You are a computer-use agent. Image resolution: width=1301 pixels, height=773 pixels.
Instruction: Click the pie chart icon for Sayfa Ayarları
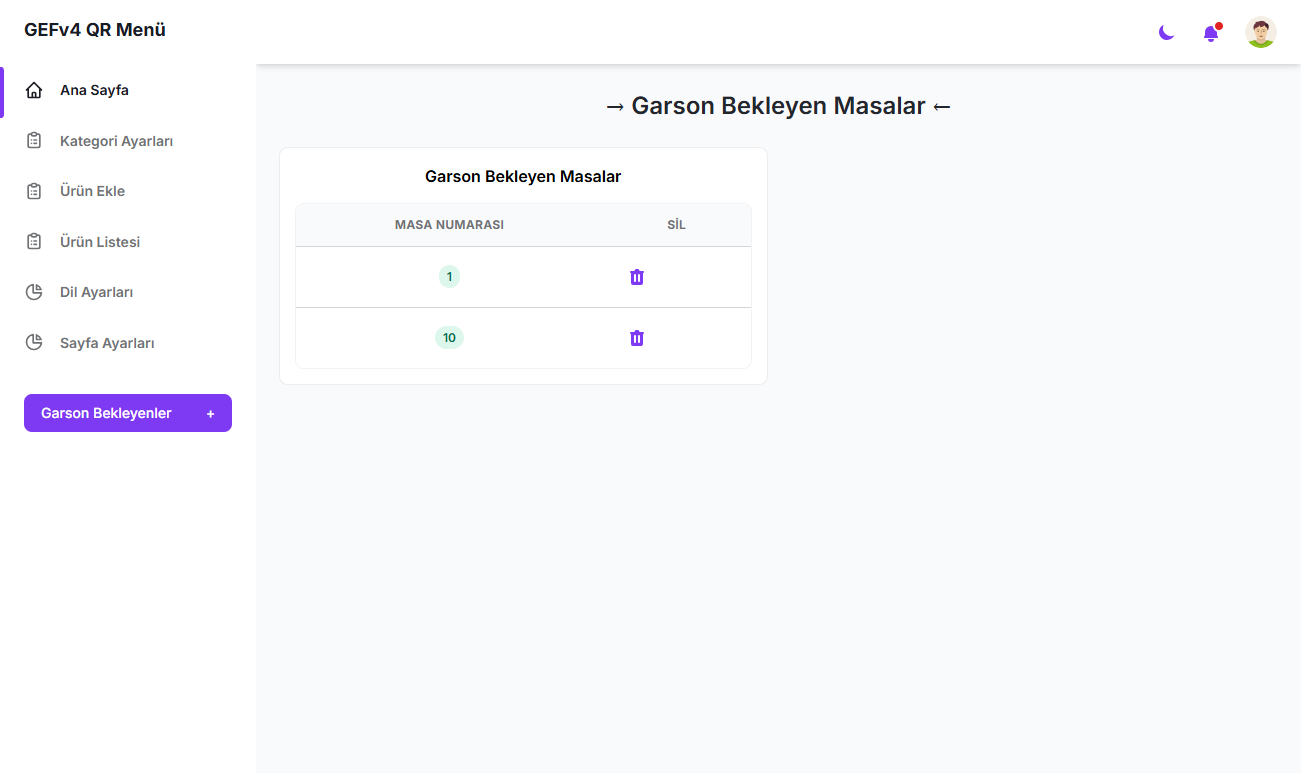click(34, 343)
